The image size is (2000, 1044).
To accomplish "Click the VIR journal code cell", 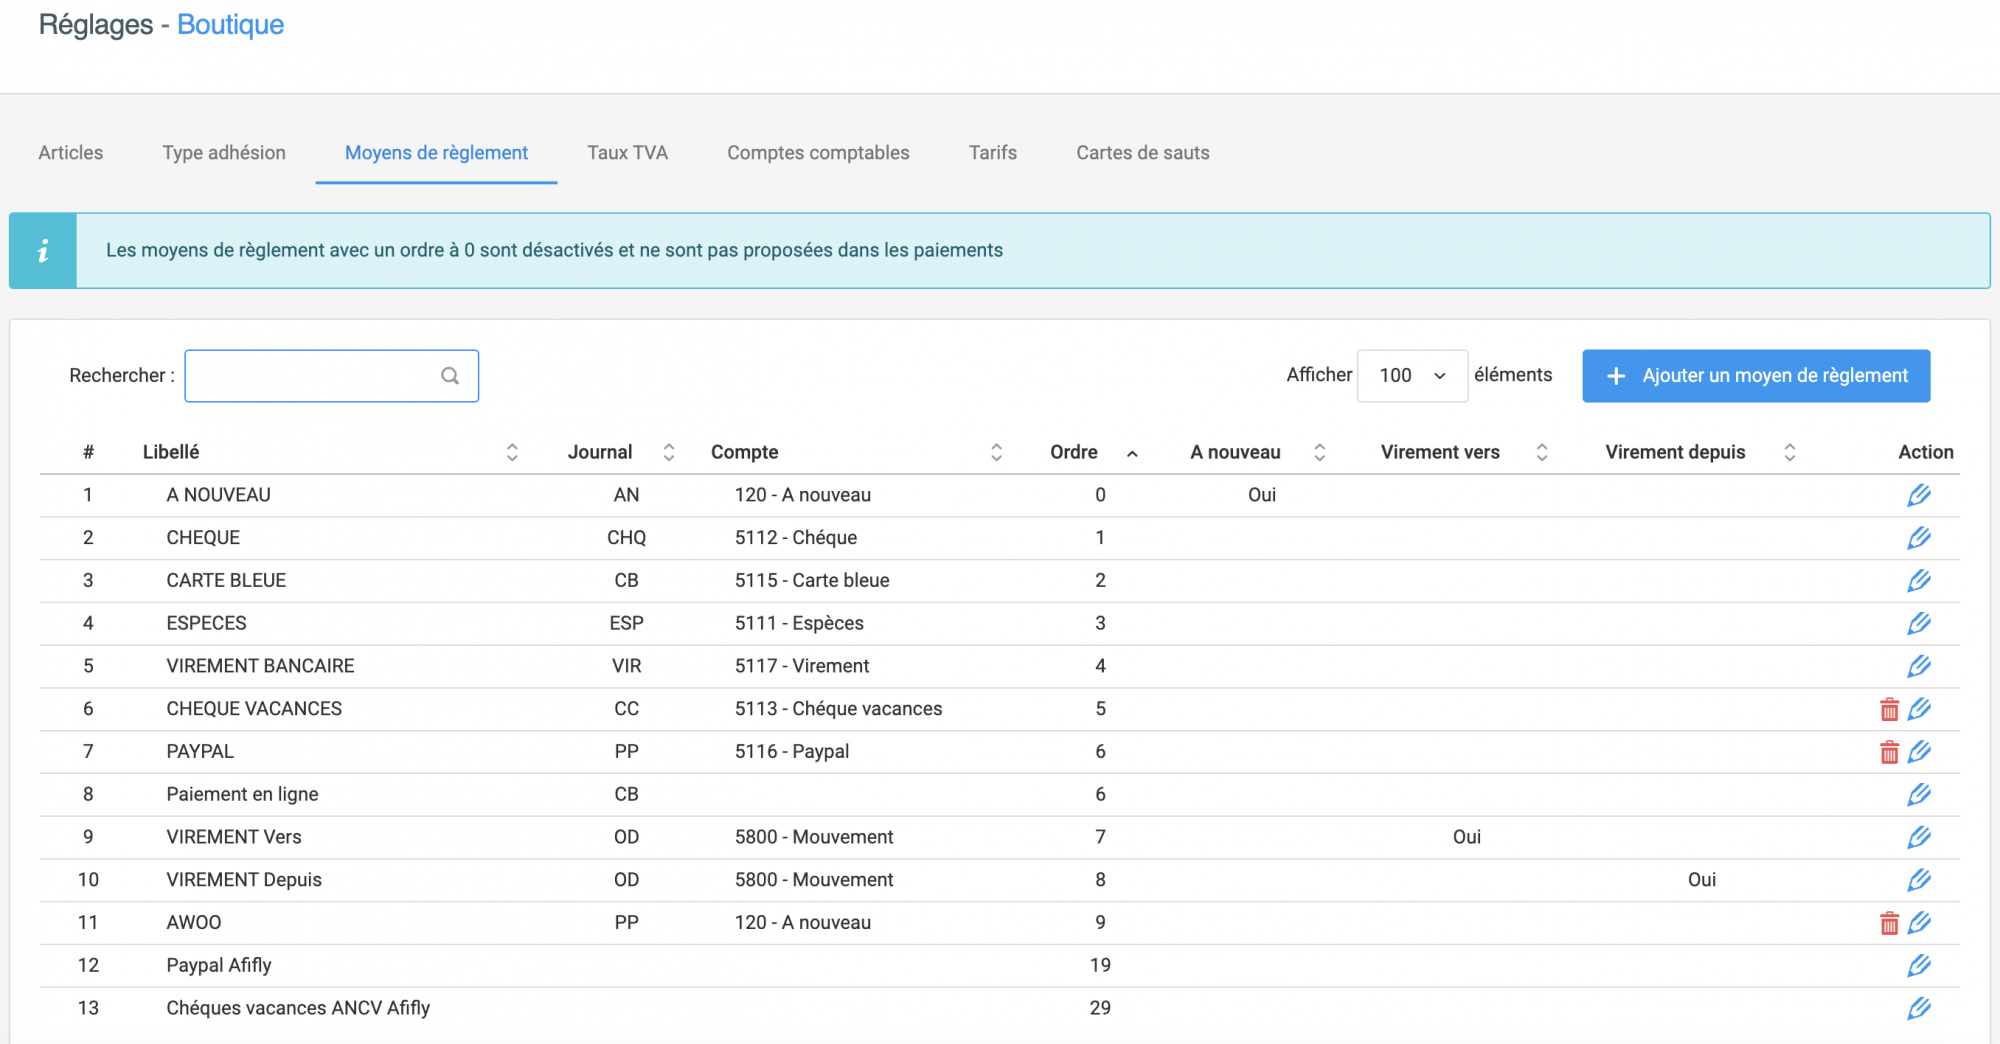I will (627, 666).
